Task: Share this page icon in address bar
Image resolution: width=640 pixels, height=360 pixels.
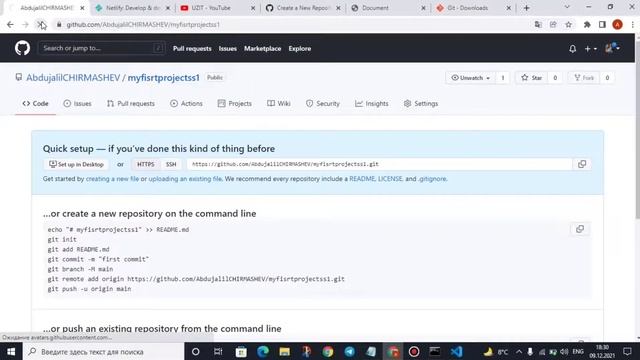Action: pyautogui.click(x=553, y=24)
